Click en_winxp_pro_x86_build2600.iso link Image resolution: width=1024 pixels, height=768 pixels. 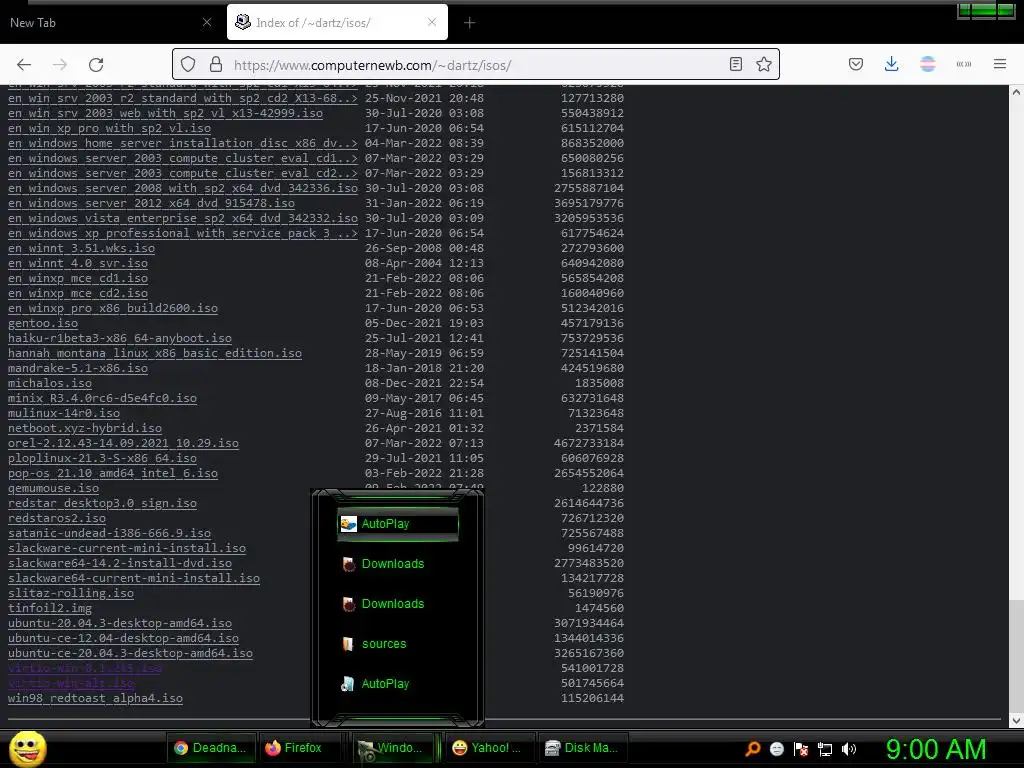point(113,308)
